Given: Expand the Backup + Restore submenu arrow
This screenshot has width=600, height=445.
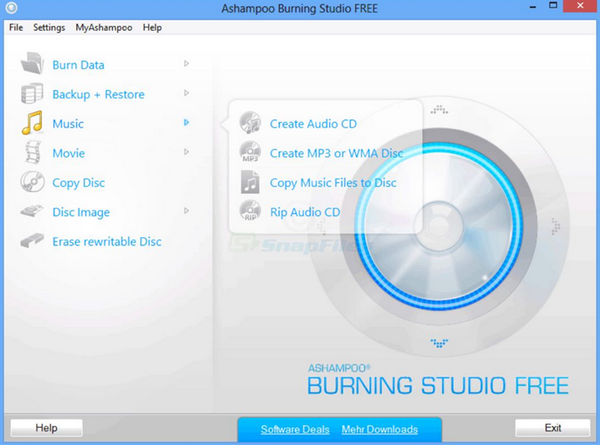Looking at the screenshot, I should pos(186,94).
